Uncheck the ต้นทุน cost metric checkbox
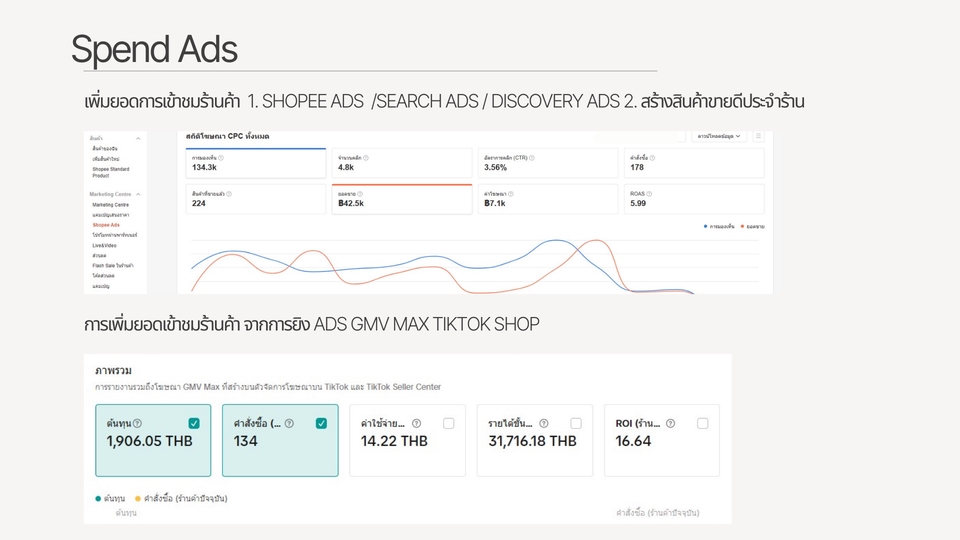Image resolution: width=960 pixels, height=540 pixels. point(194,423)
